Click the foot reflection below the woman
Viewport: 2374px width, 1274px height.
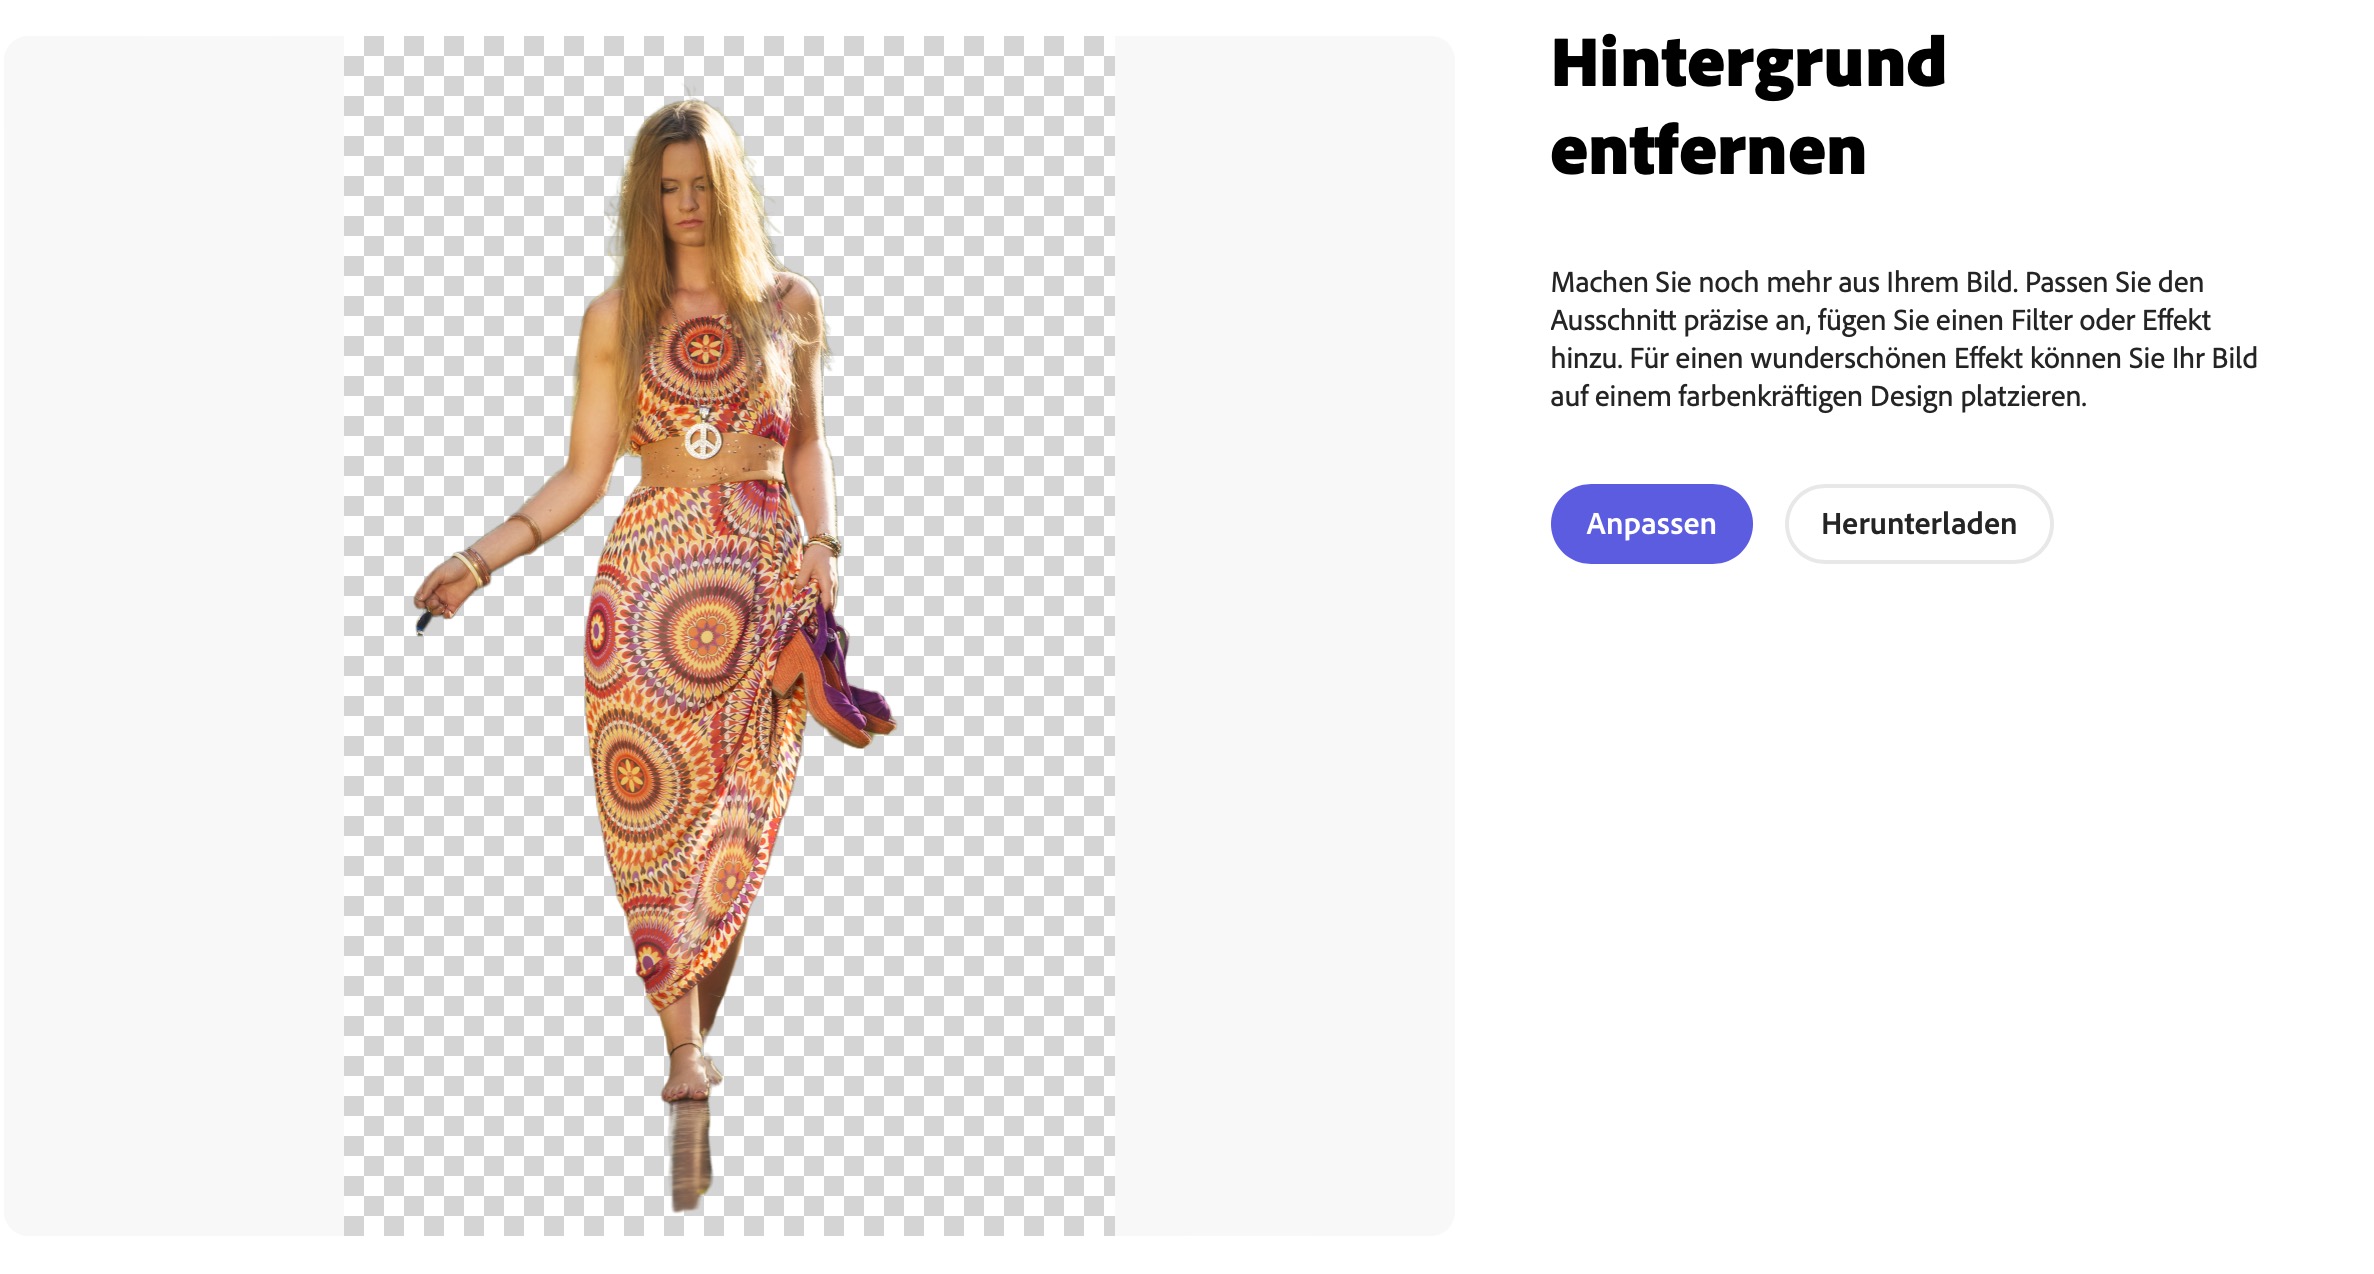690,1155
